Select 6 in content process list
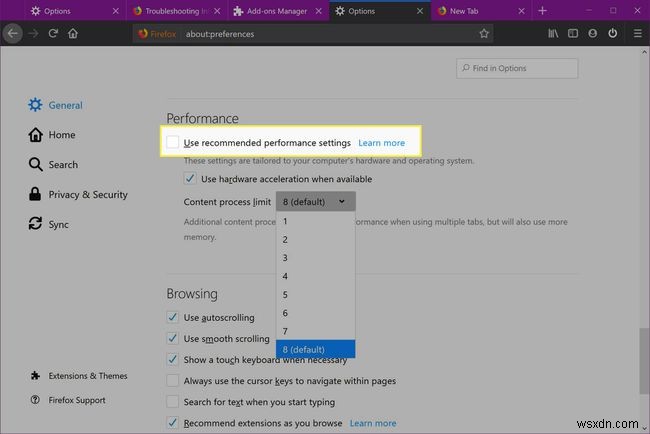 (315, 313)
